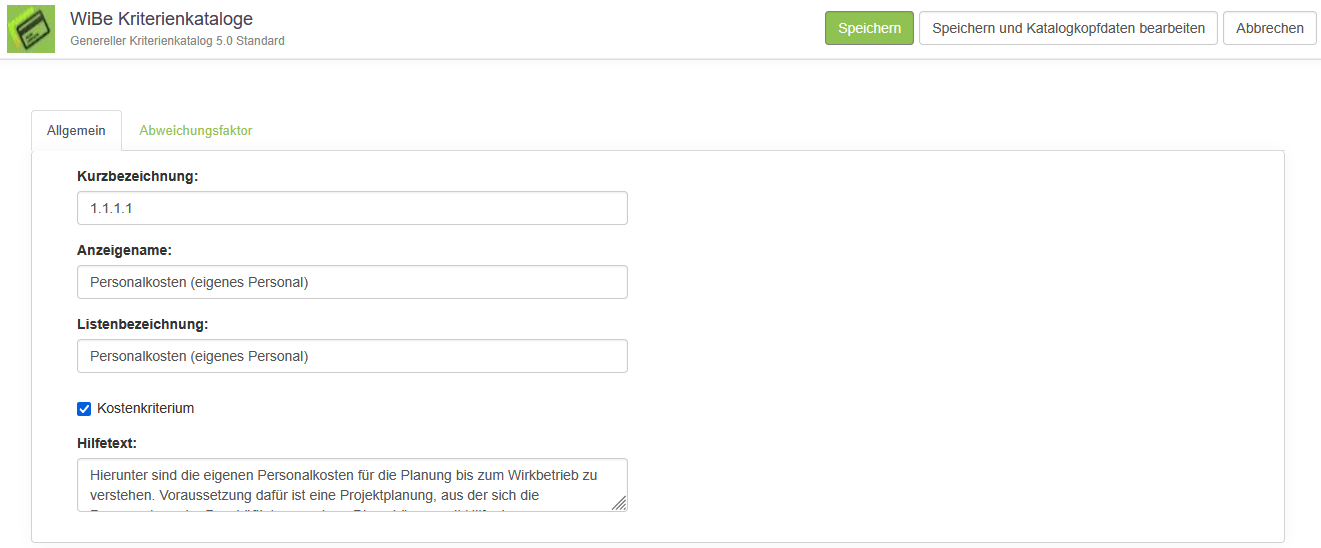Click into the Anzeigename text field
Image resolution: width=1321 pixels, height=548 pixels.
pos(352,282)
